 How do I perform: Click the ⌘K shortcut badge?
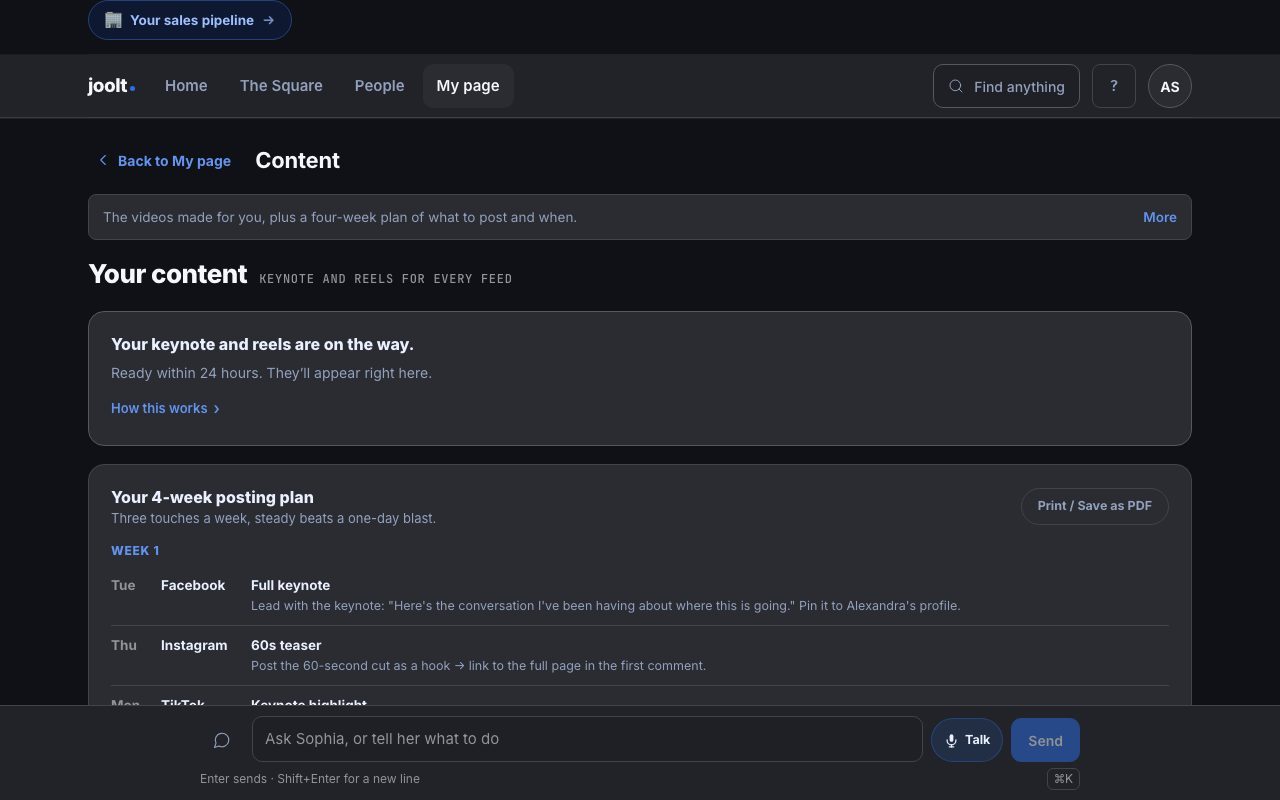click(1063, 778)
